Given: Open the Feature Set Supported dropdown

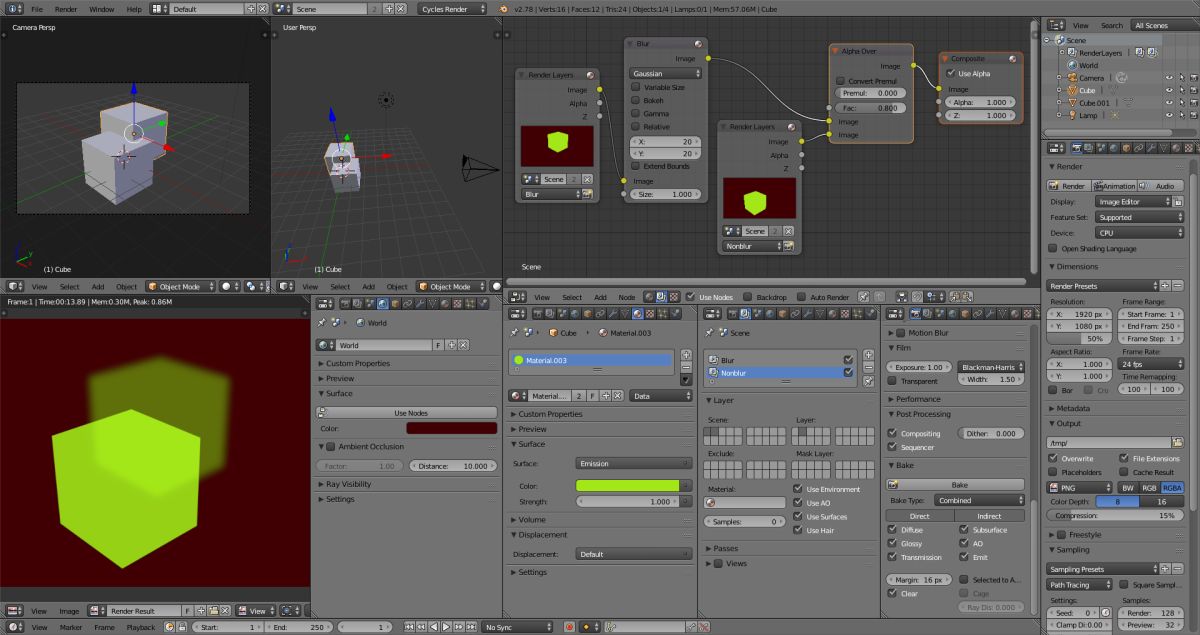Looking at the screenshot, I should [1139, 217].
